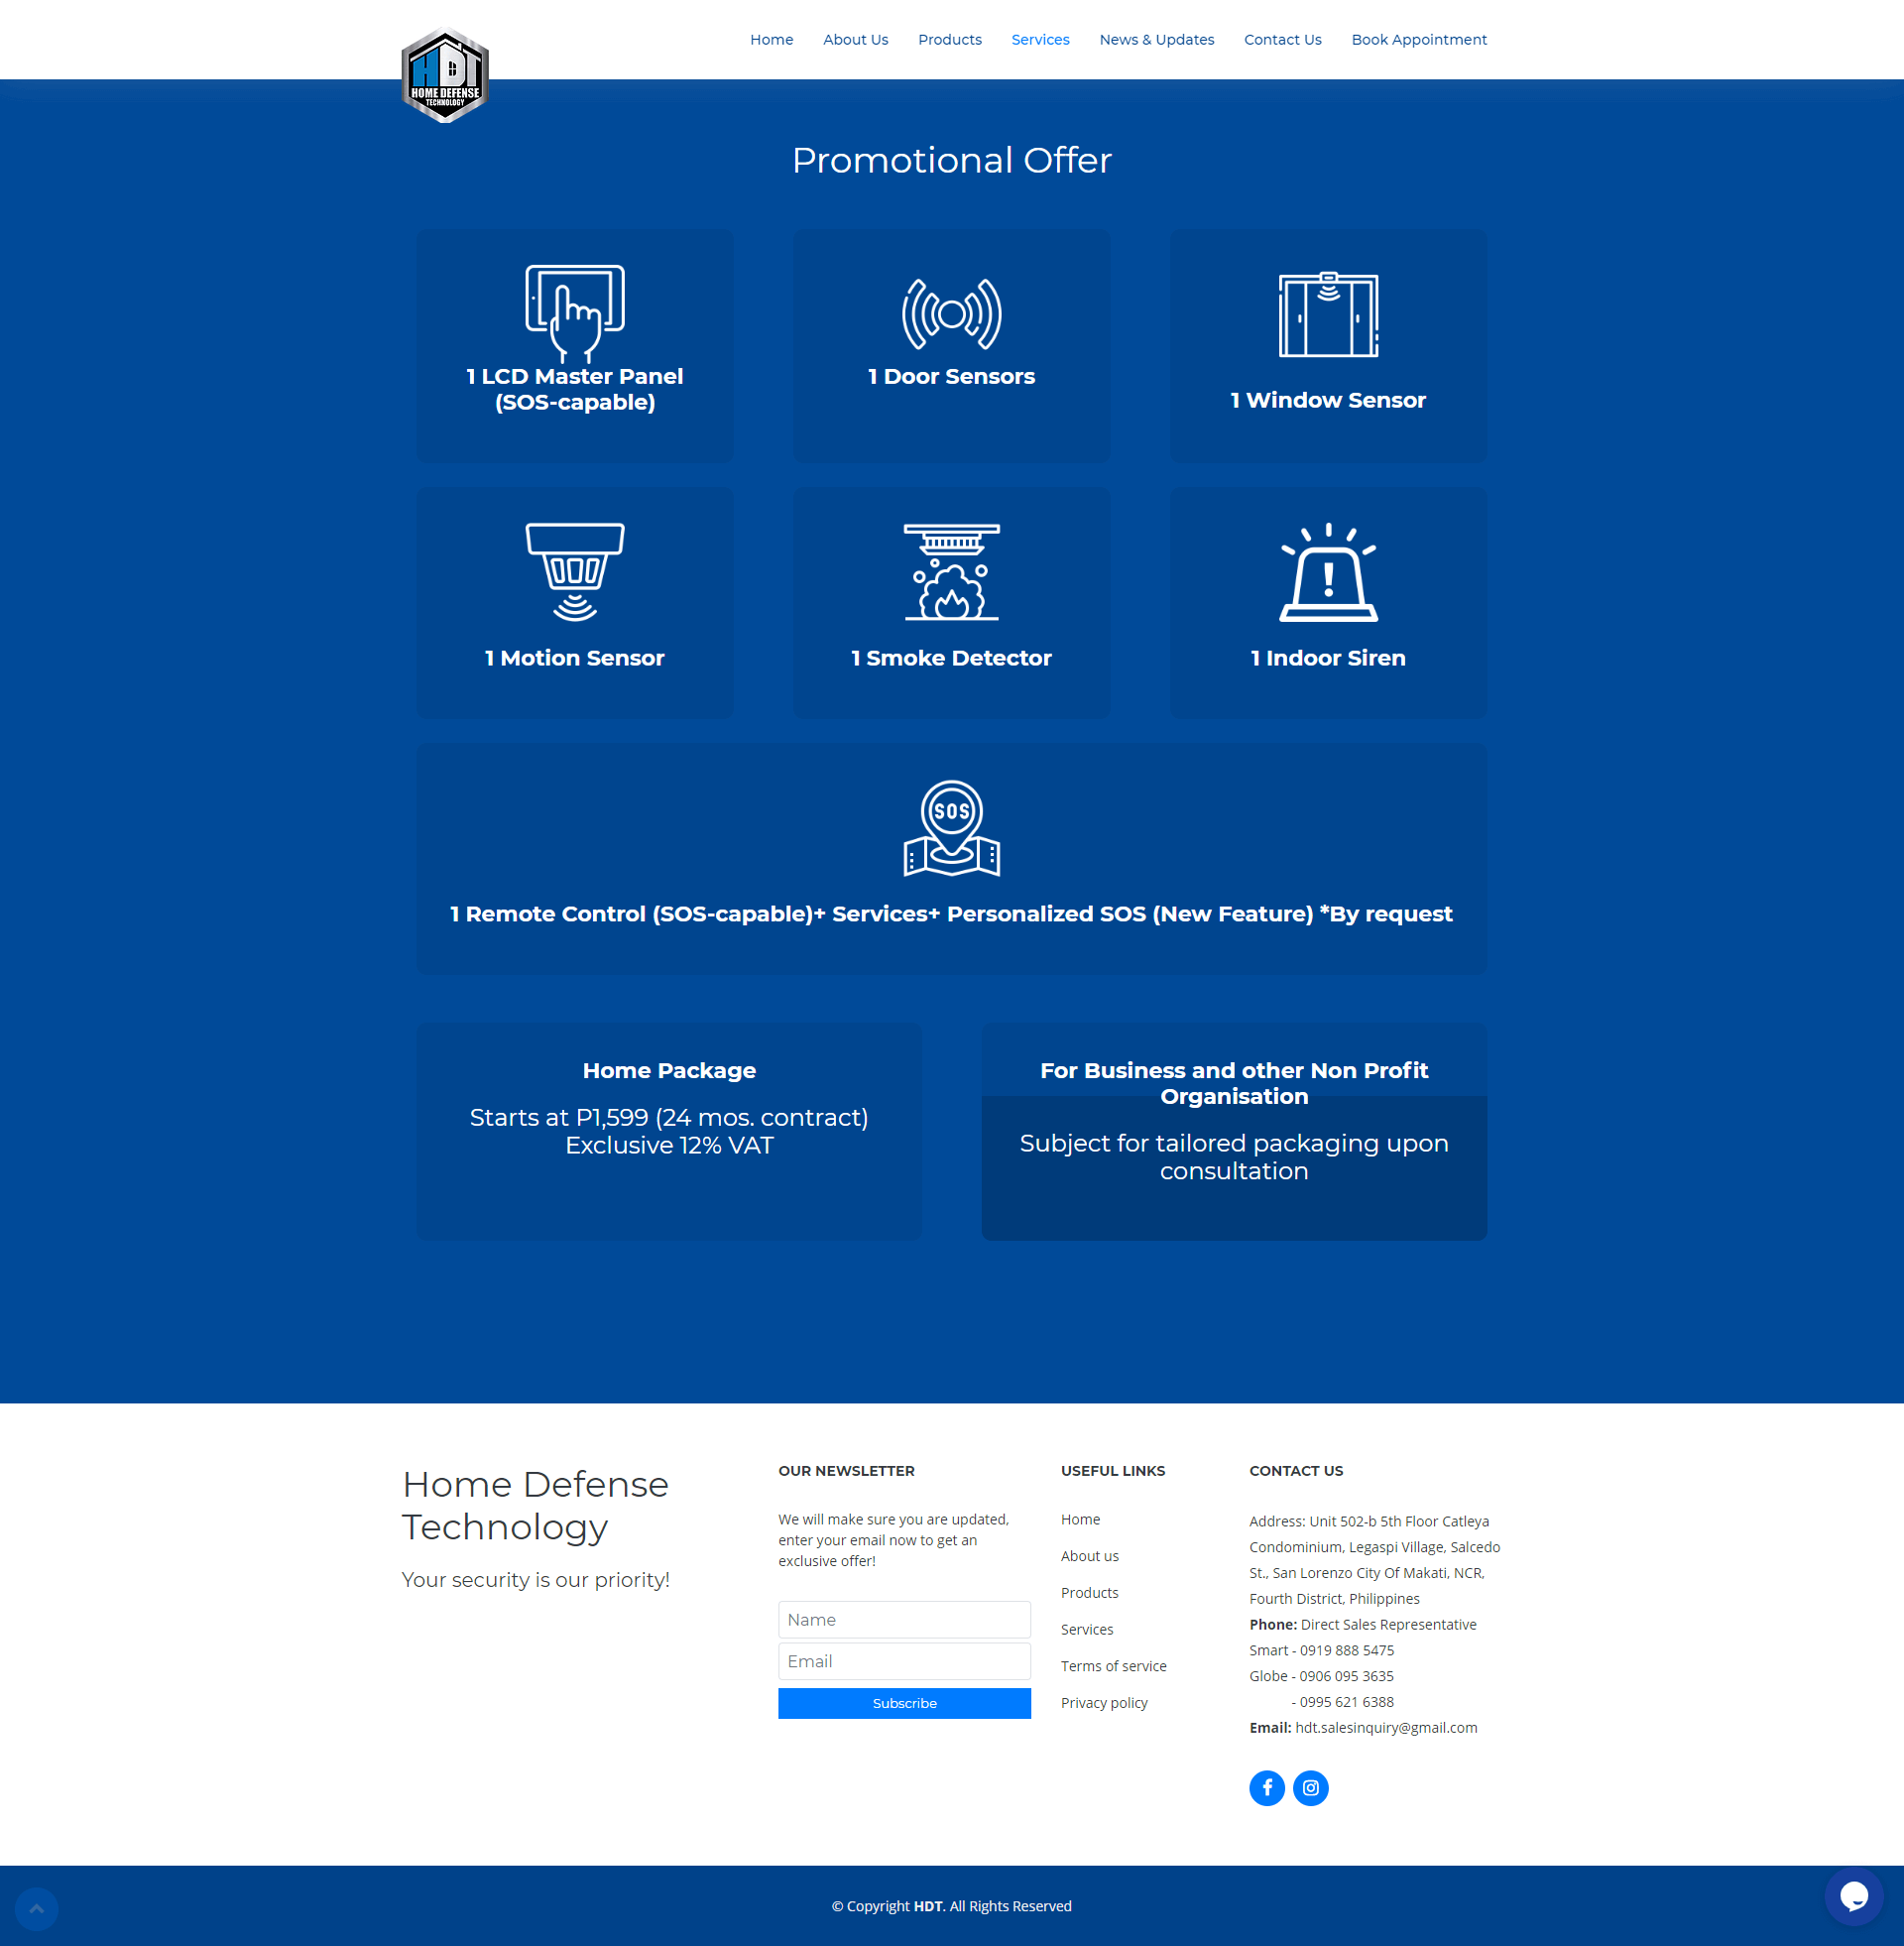Click the LCD Master Panel touchscreen icon

tap(575, 312)
